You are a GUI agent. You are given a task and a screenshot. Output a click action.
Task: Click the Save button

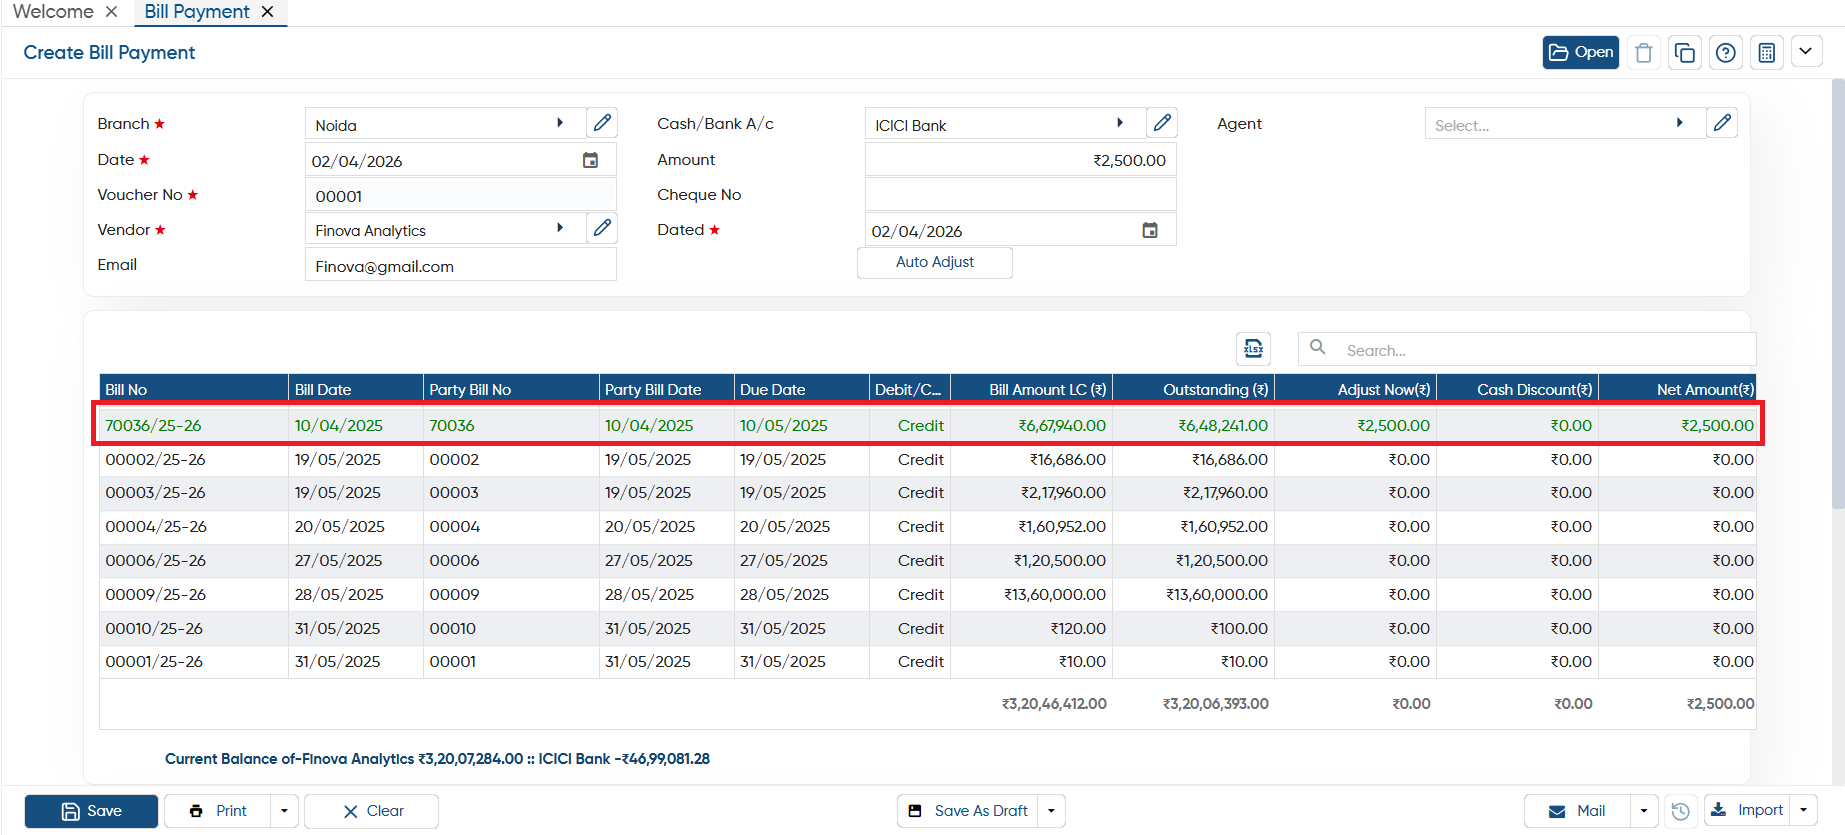click(x=91, y=811)
